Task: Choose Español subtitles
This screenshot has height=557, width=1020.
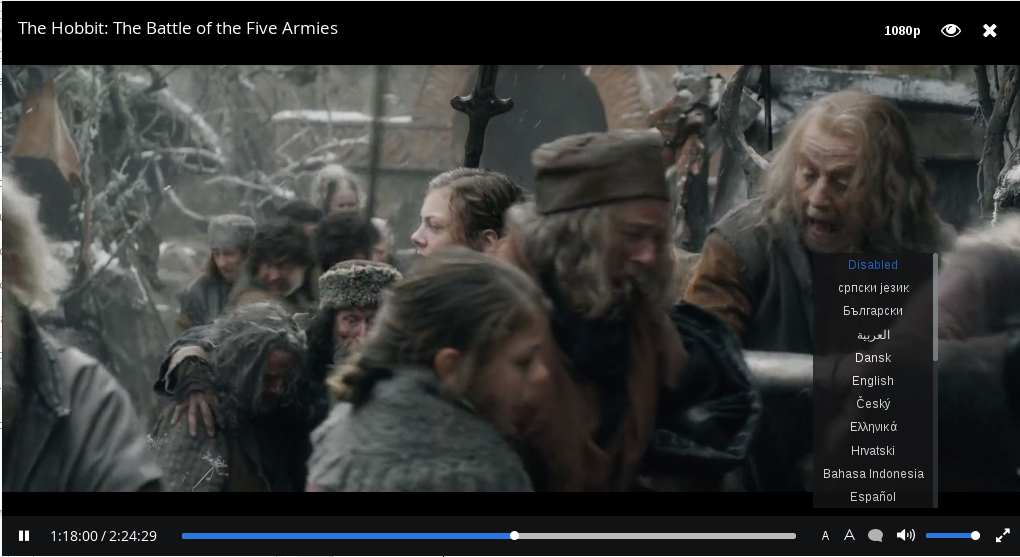Action: (872, 496)
